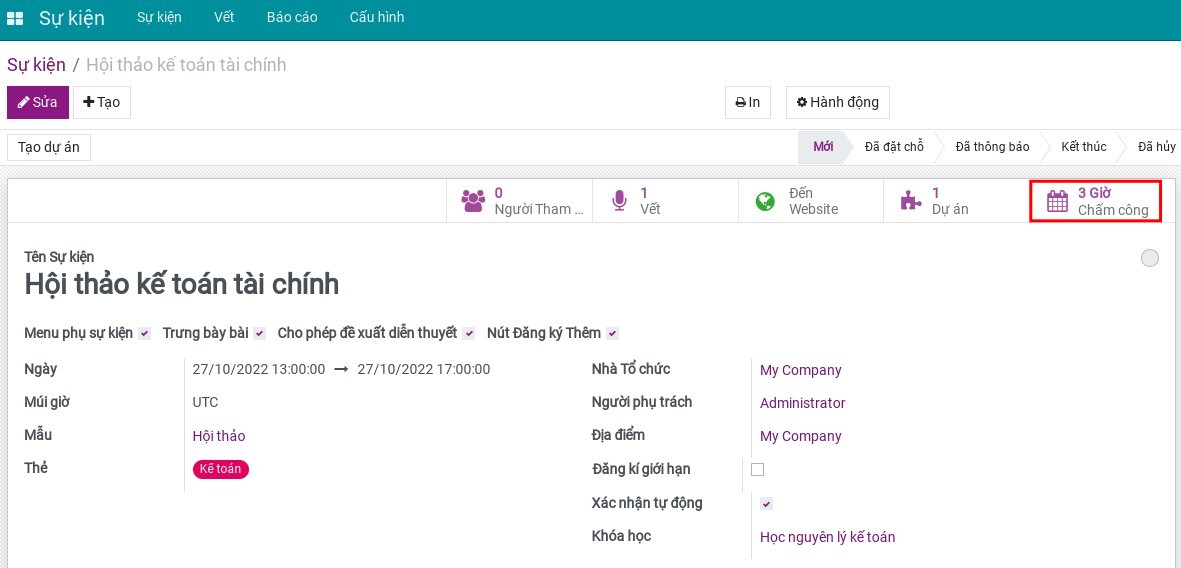This screenshot has height=568, width=1181.
Task: Click the microphone Vết stat icon
Action: (619, 201)
